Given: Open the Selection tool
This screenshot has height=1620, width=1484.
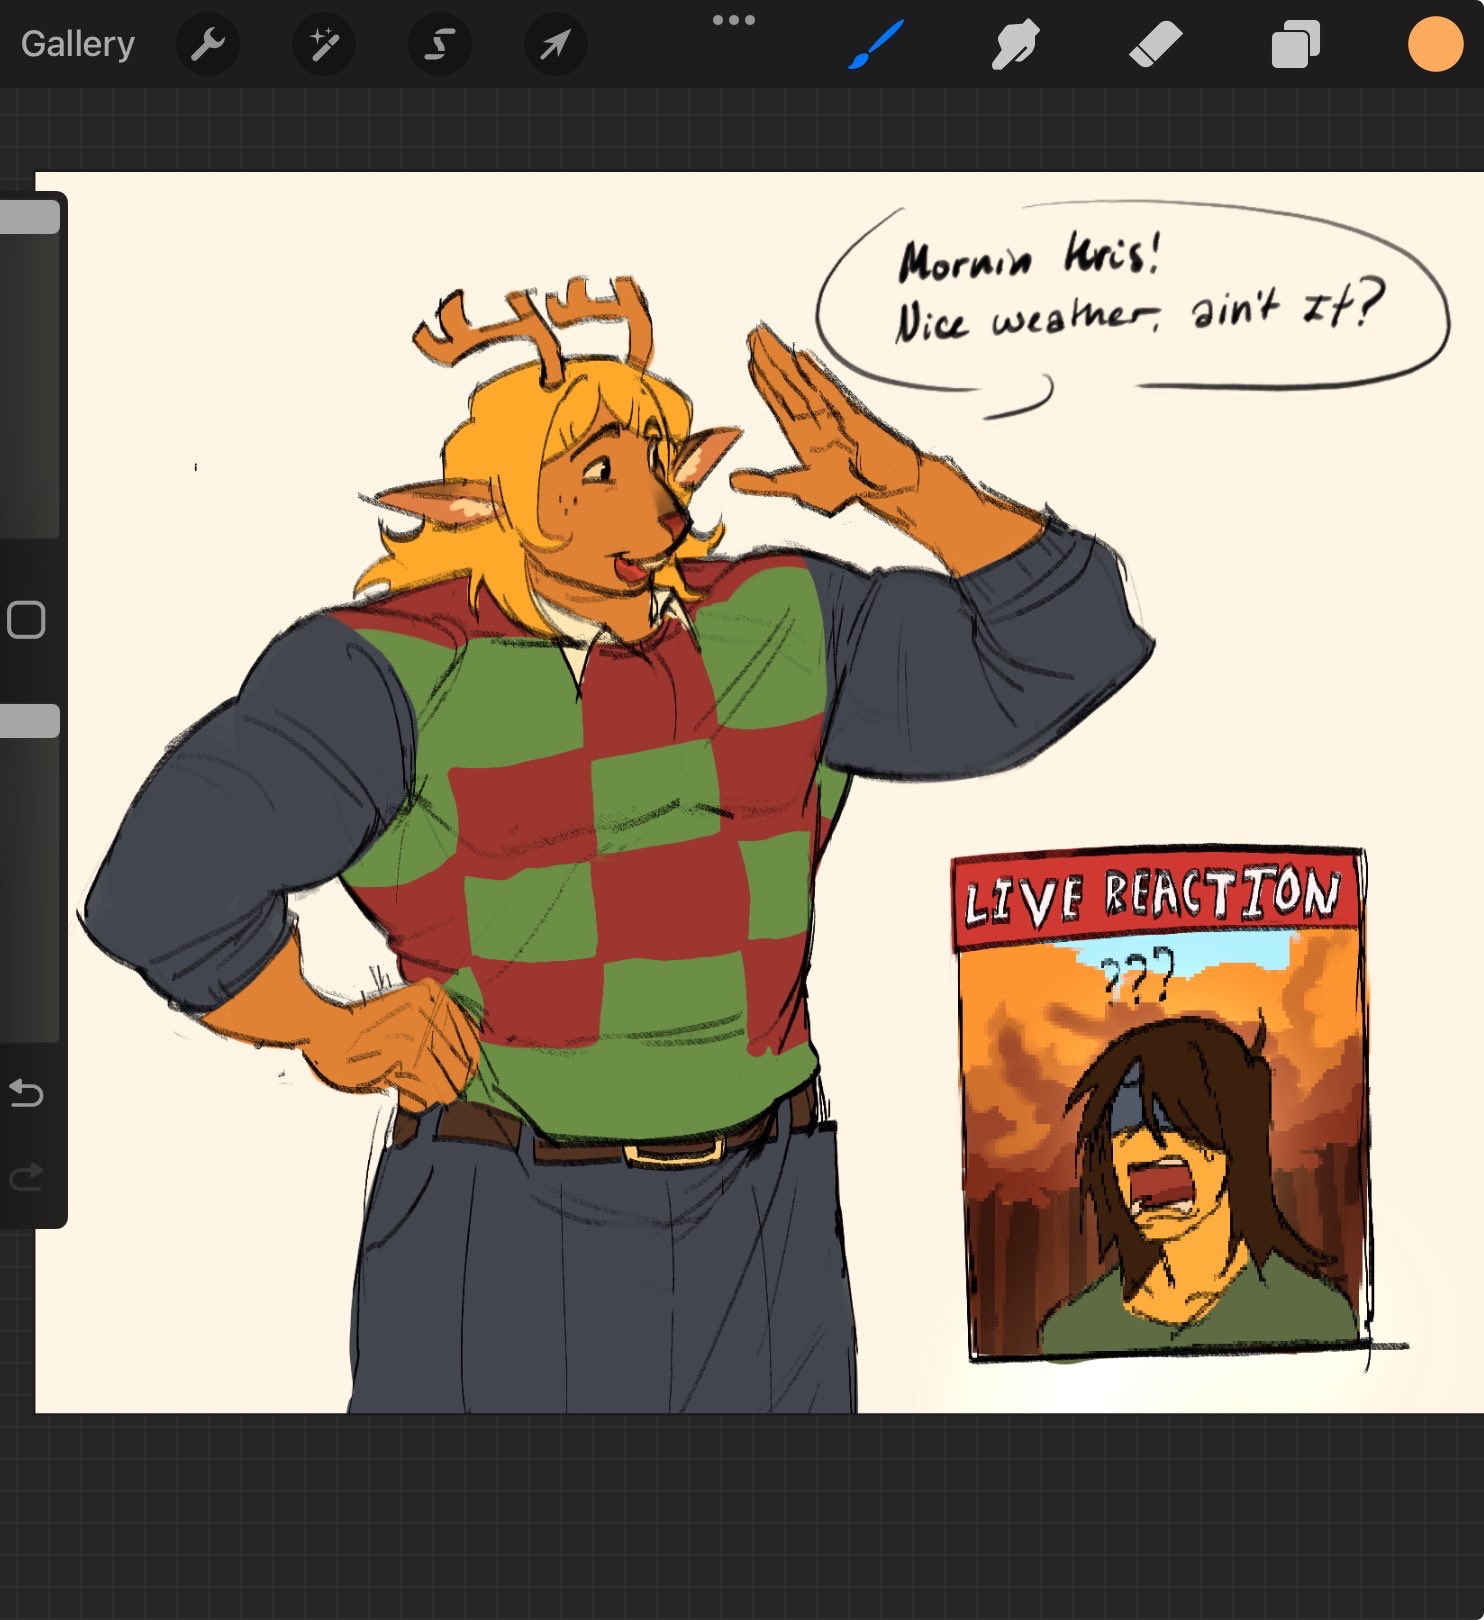Looking at the screenshot, I should point(440,44).
